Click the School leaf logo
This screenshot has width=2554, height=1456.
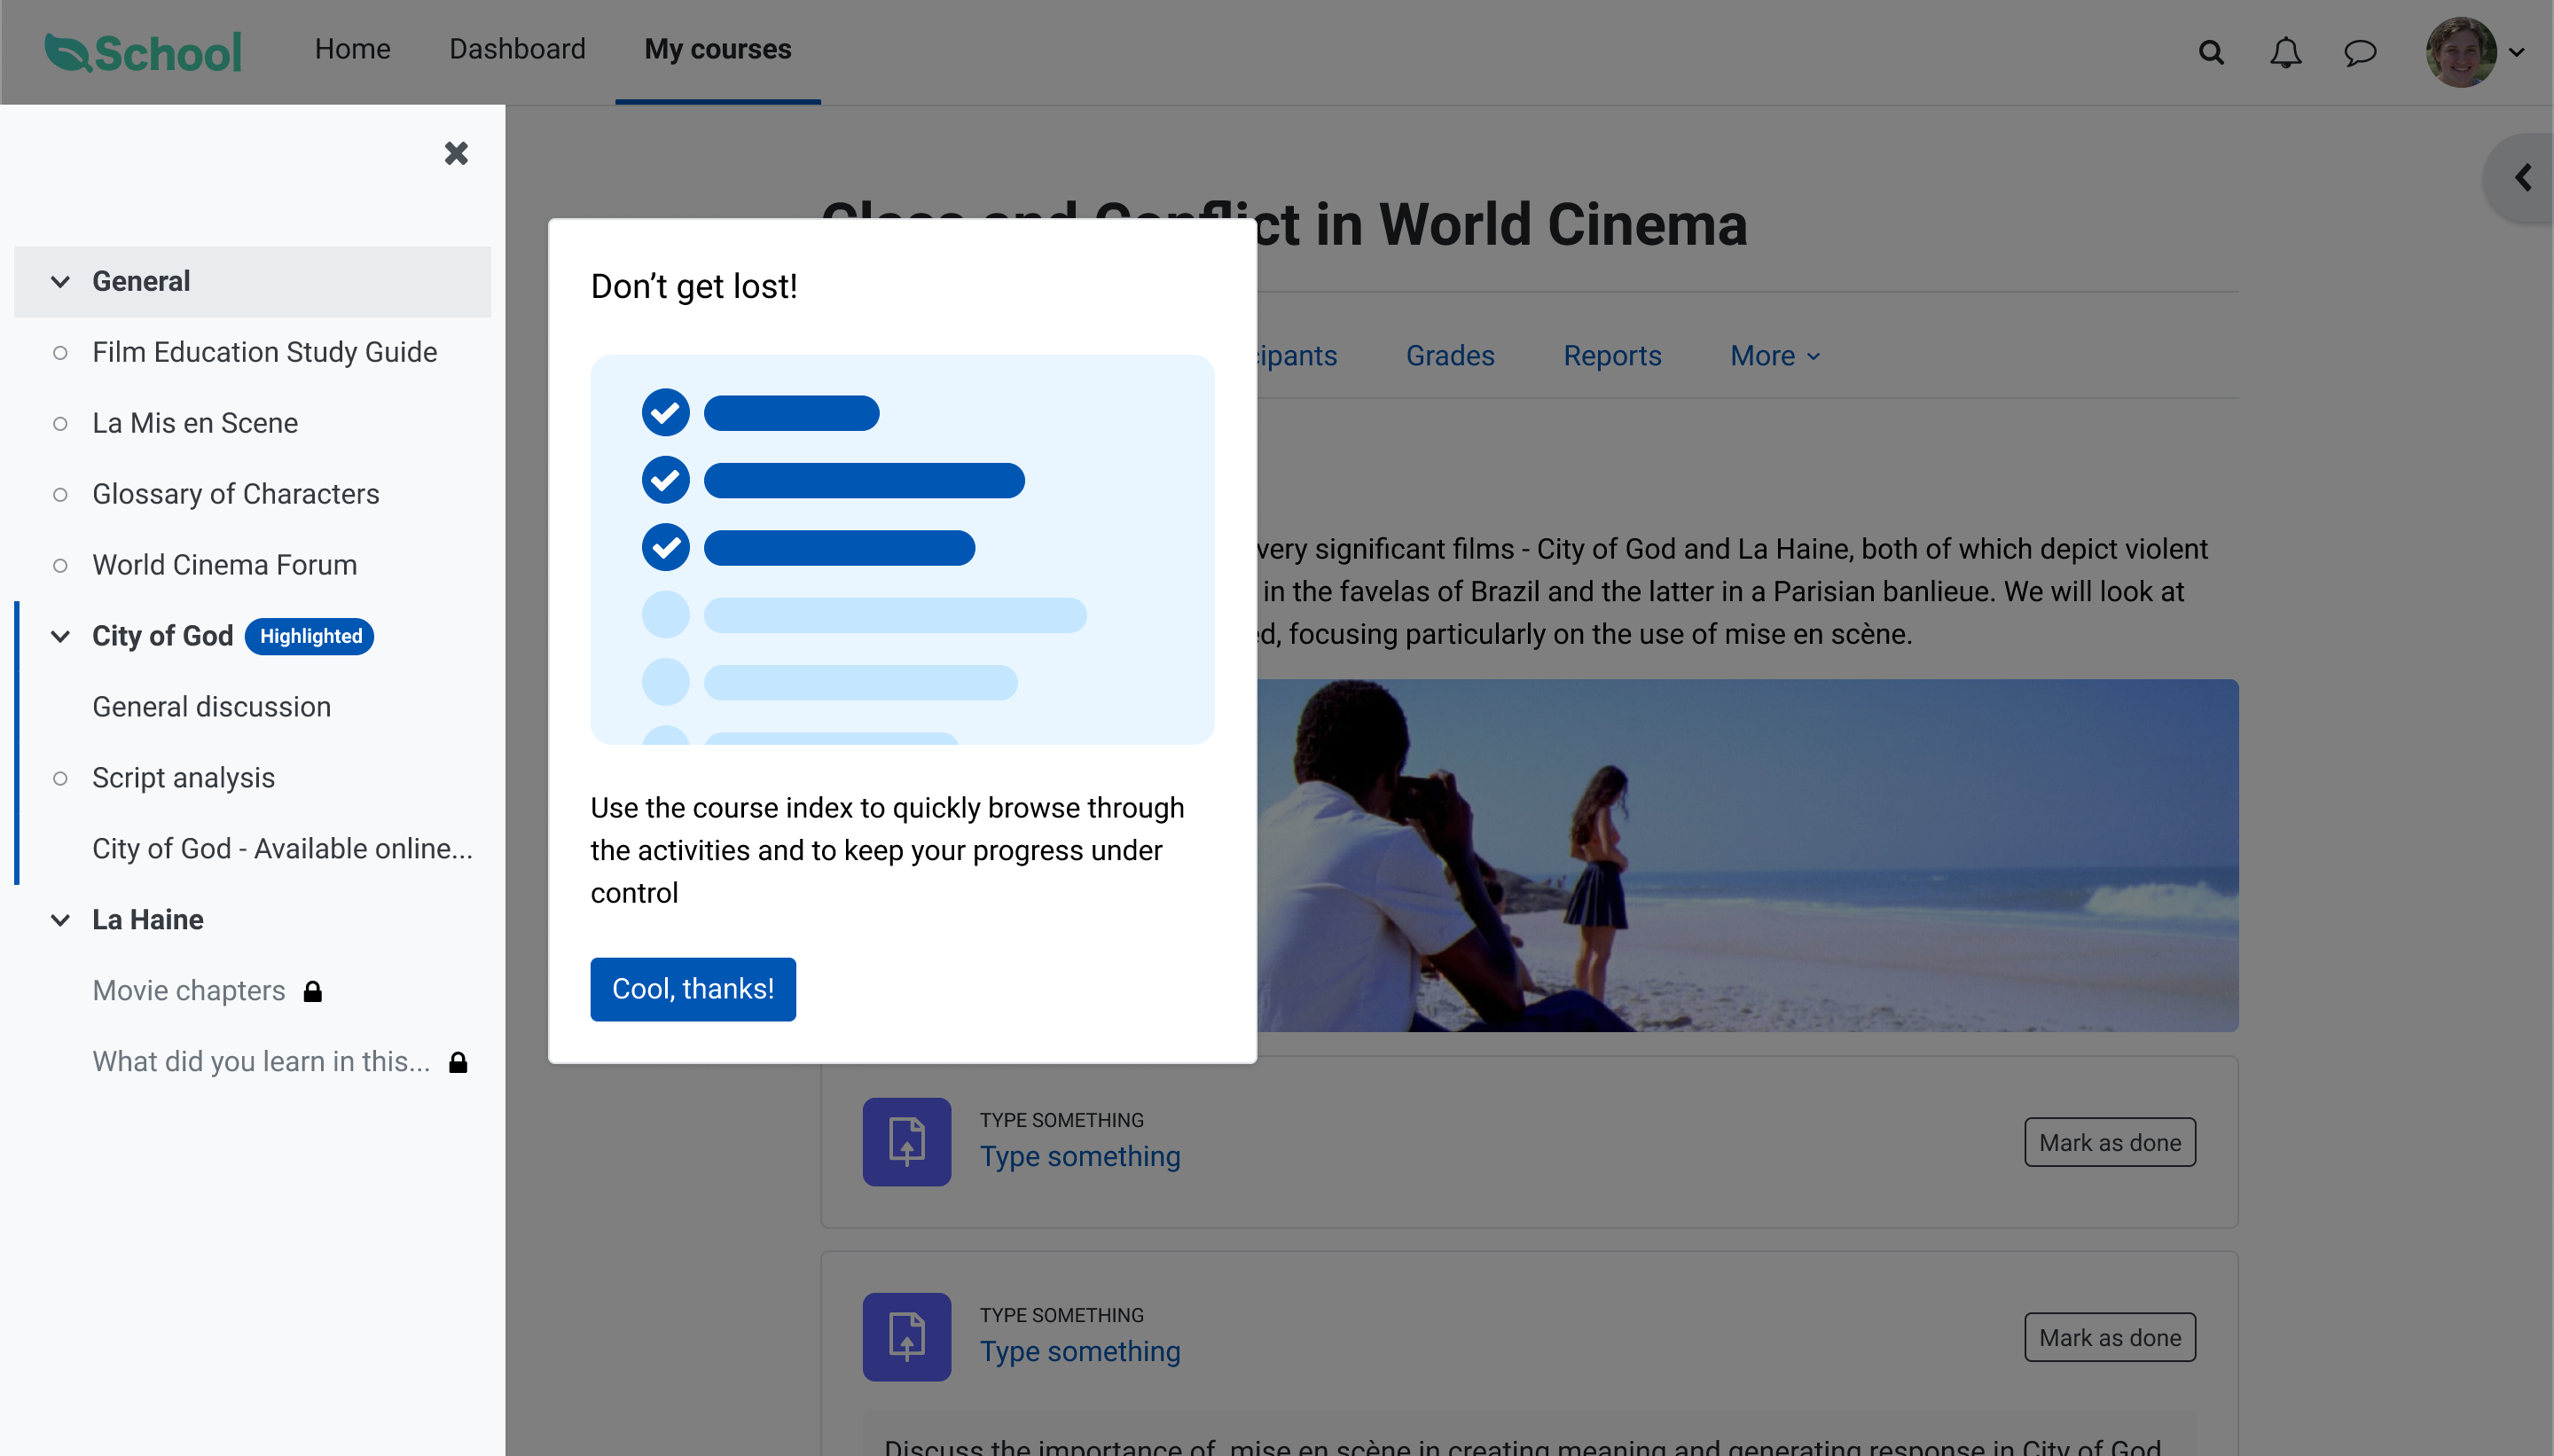point(143,52)
